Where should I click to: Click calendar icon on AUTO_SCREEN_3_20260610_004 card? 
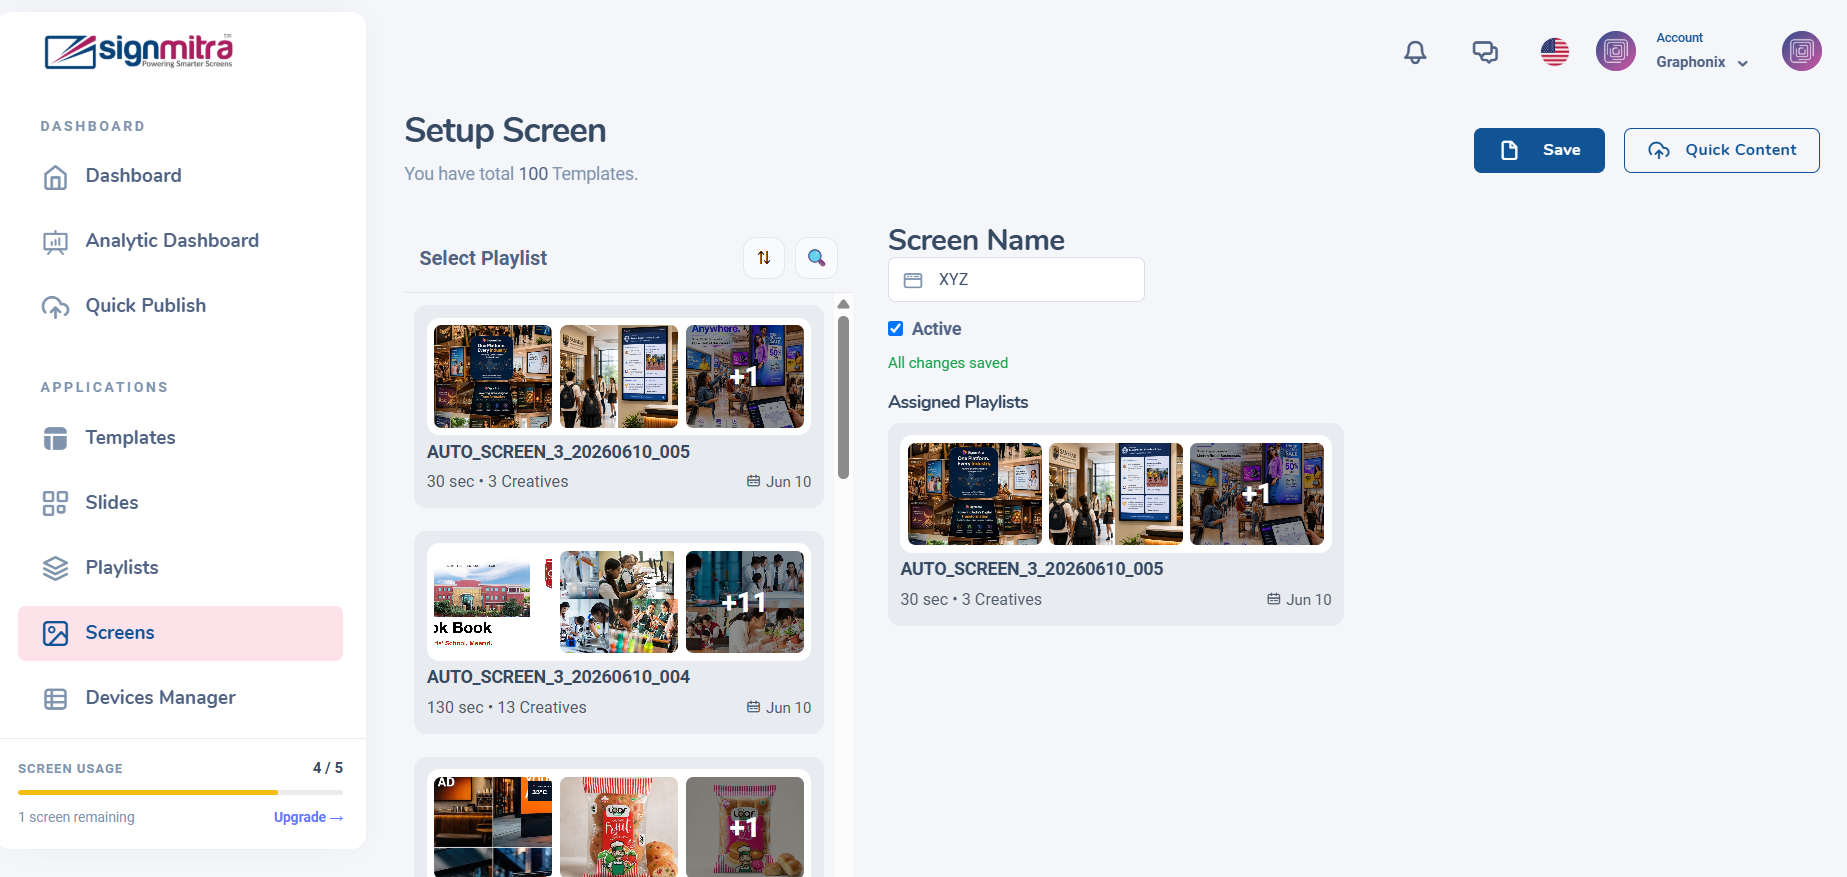753,707
